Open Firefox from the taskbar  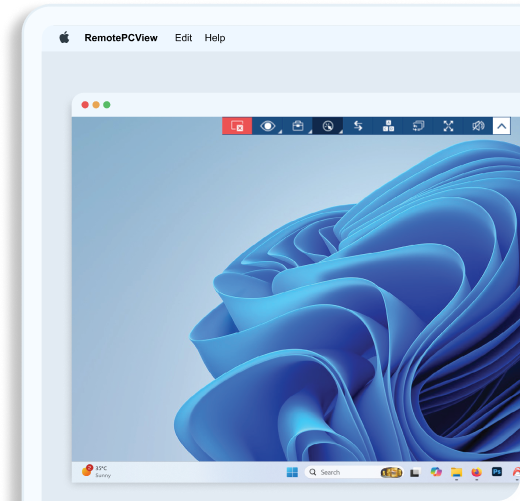(x=477, y=472)
